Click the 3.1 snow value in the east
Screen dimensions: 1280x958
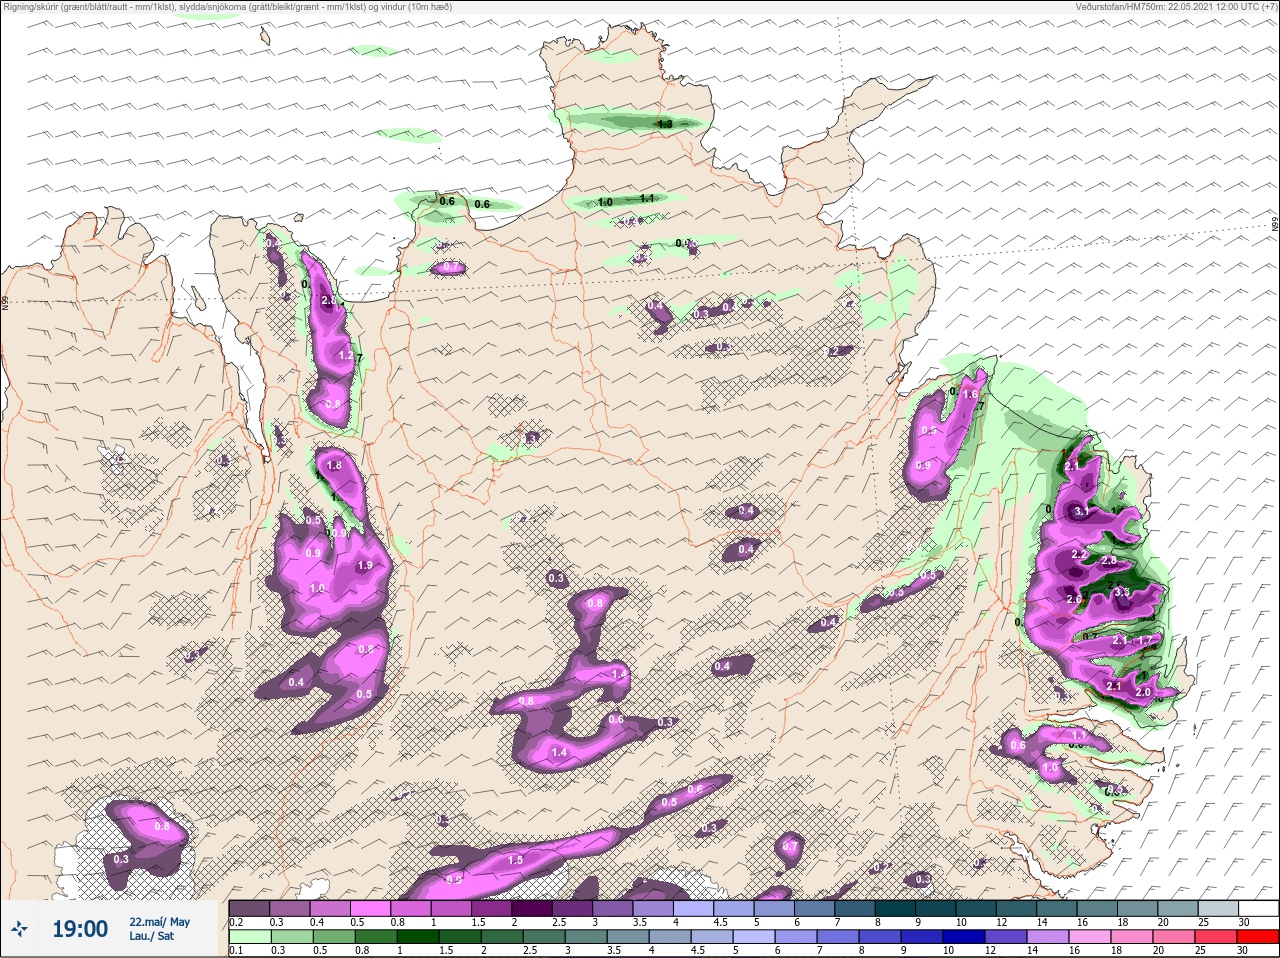1081,511
